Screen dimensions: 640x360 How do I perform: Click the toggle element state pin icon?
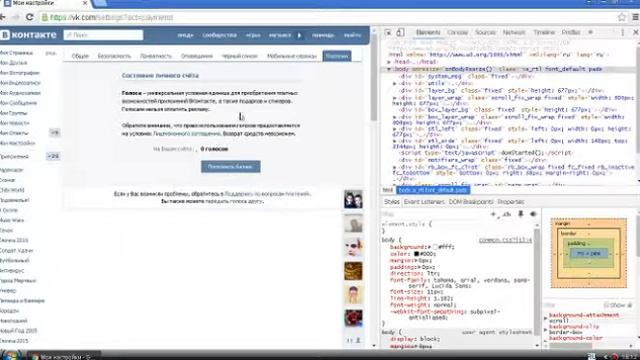click(x=520, y=214)
